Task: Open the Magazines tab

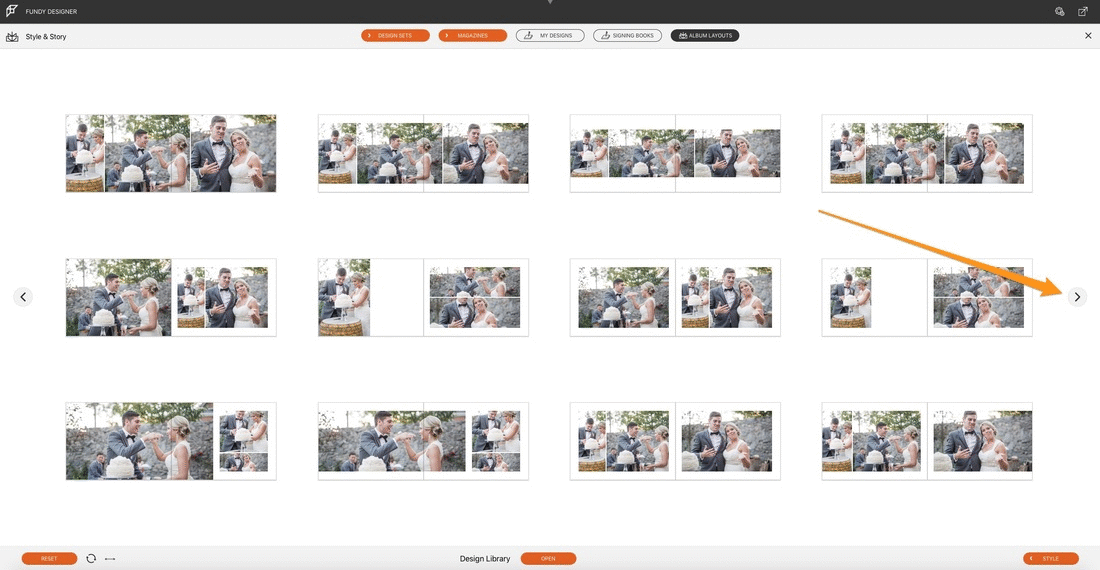Action: [x=473, y=36]
